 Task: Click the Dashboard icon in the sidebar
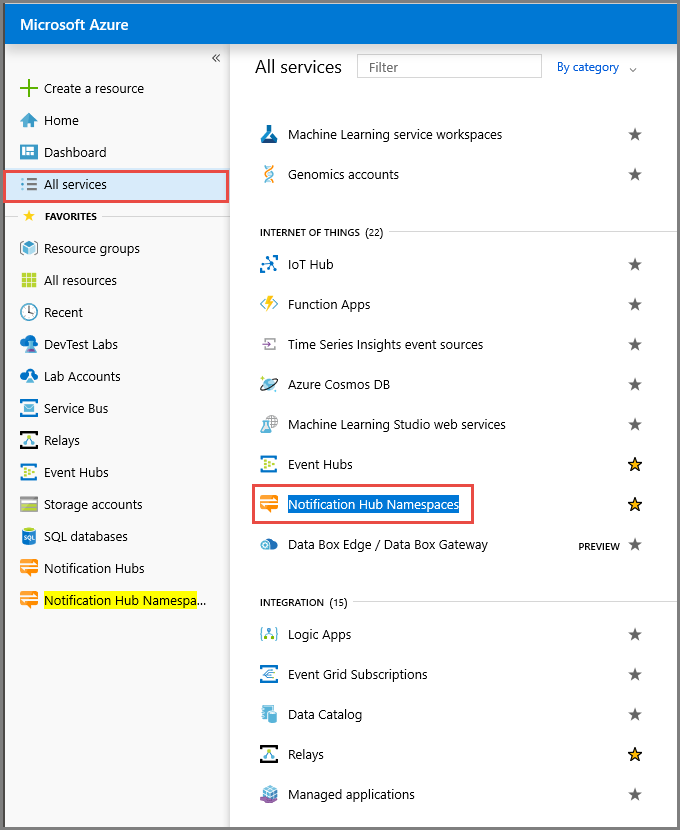coord(29,152)
